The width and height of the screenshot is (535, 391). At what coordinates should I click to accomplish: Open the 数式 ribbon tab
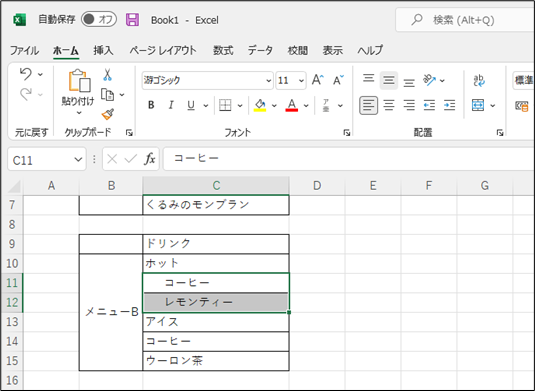(223, 50)
